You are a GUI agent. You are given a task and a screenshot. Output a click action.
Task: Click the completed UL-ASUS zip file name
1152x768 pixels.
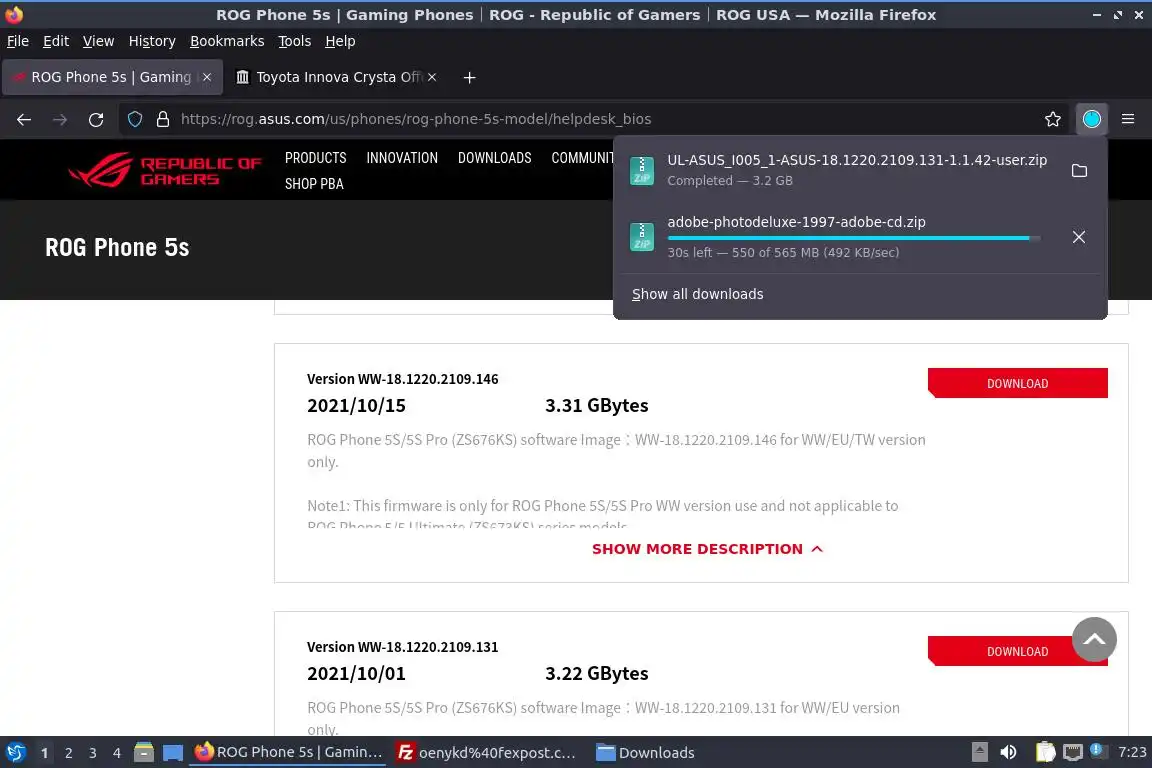tap(857, 159)
